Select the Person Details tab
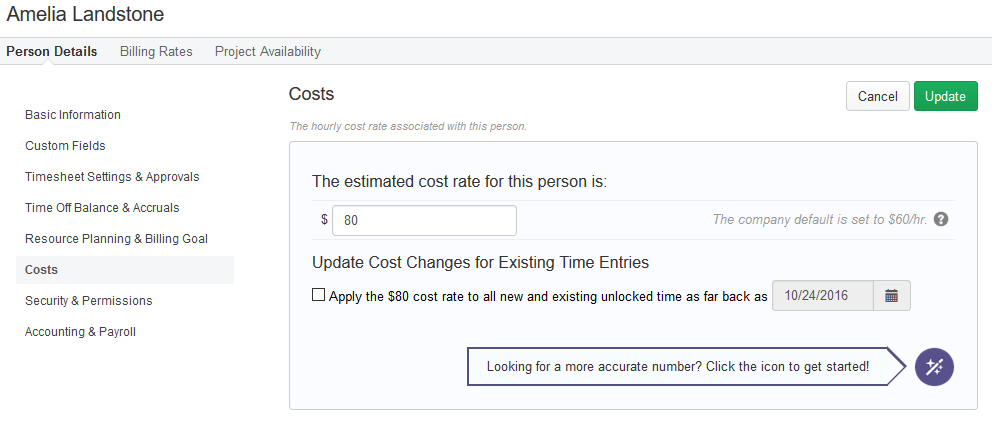The width and height of the screenshot is (992, 434). point(52,51)
